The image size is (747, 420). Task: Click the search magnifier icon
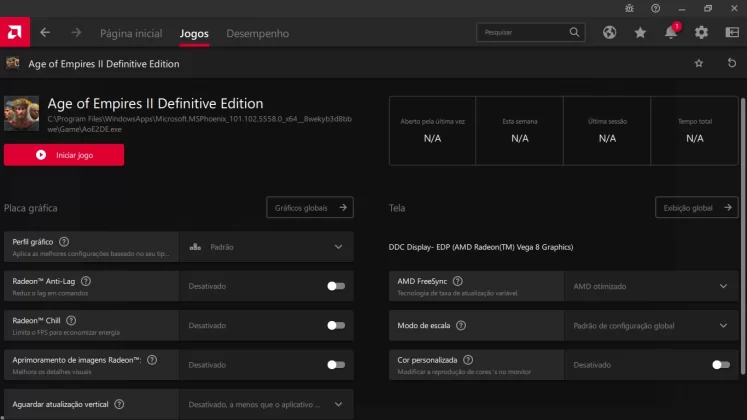tap(574, 32)
